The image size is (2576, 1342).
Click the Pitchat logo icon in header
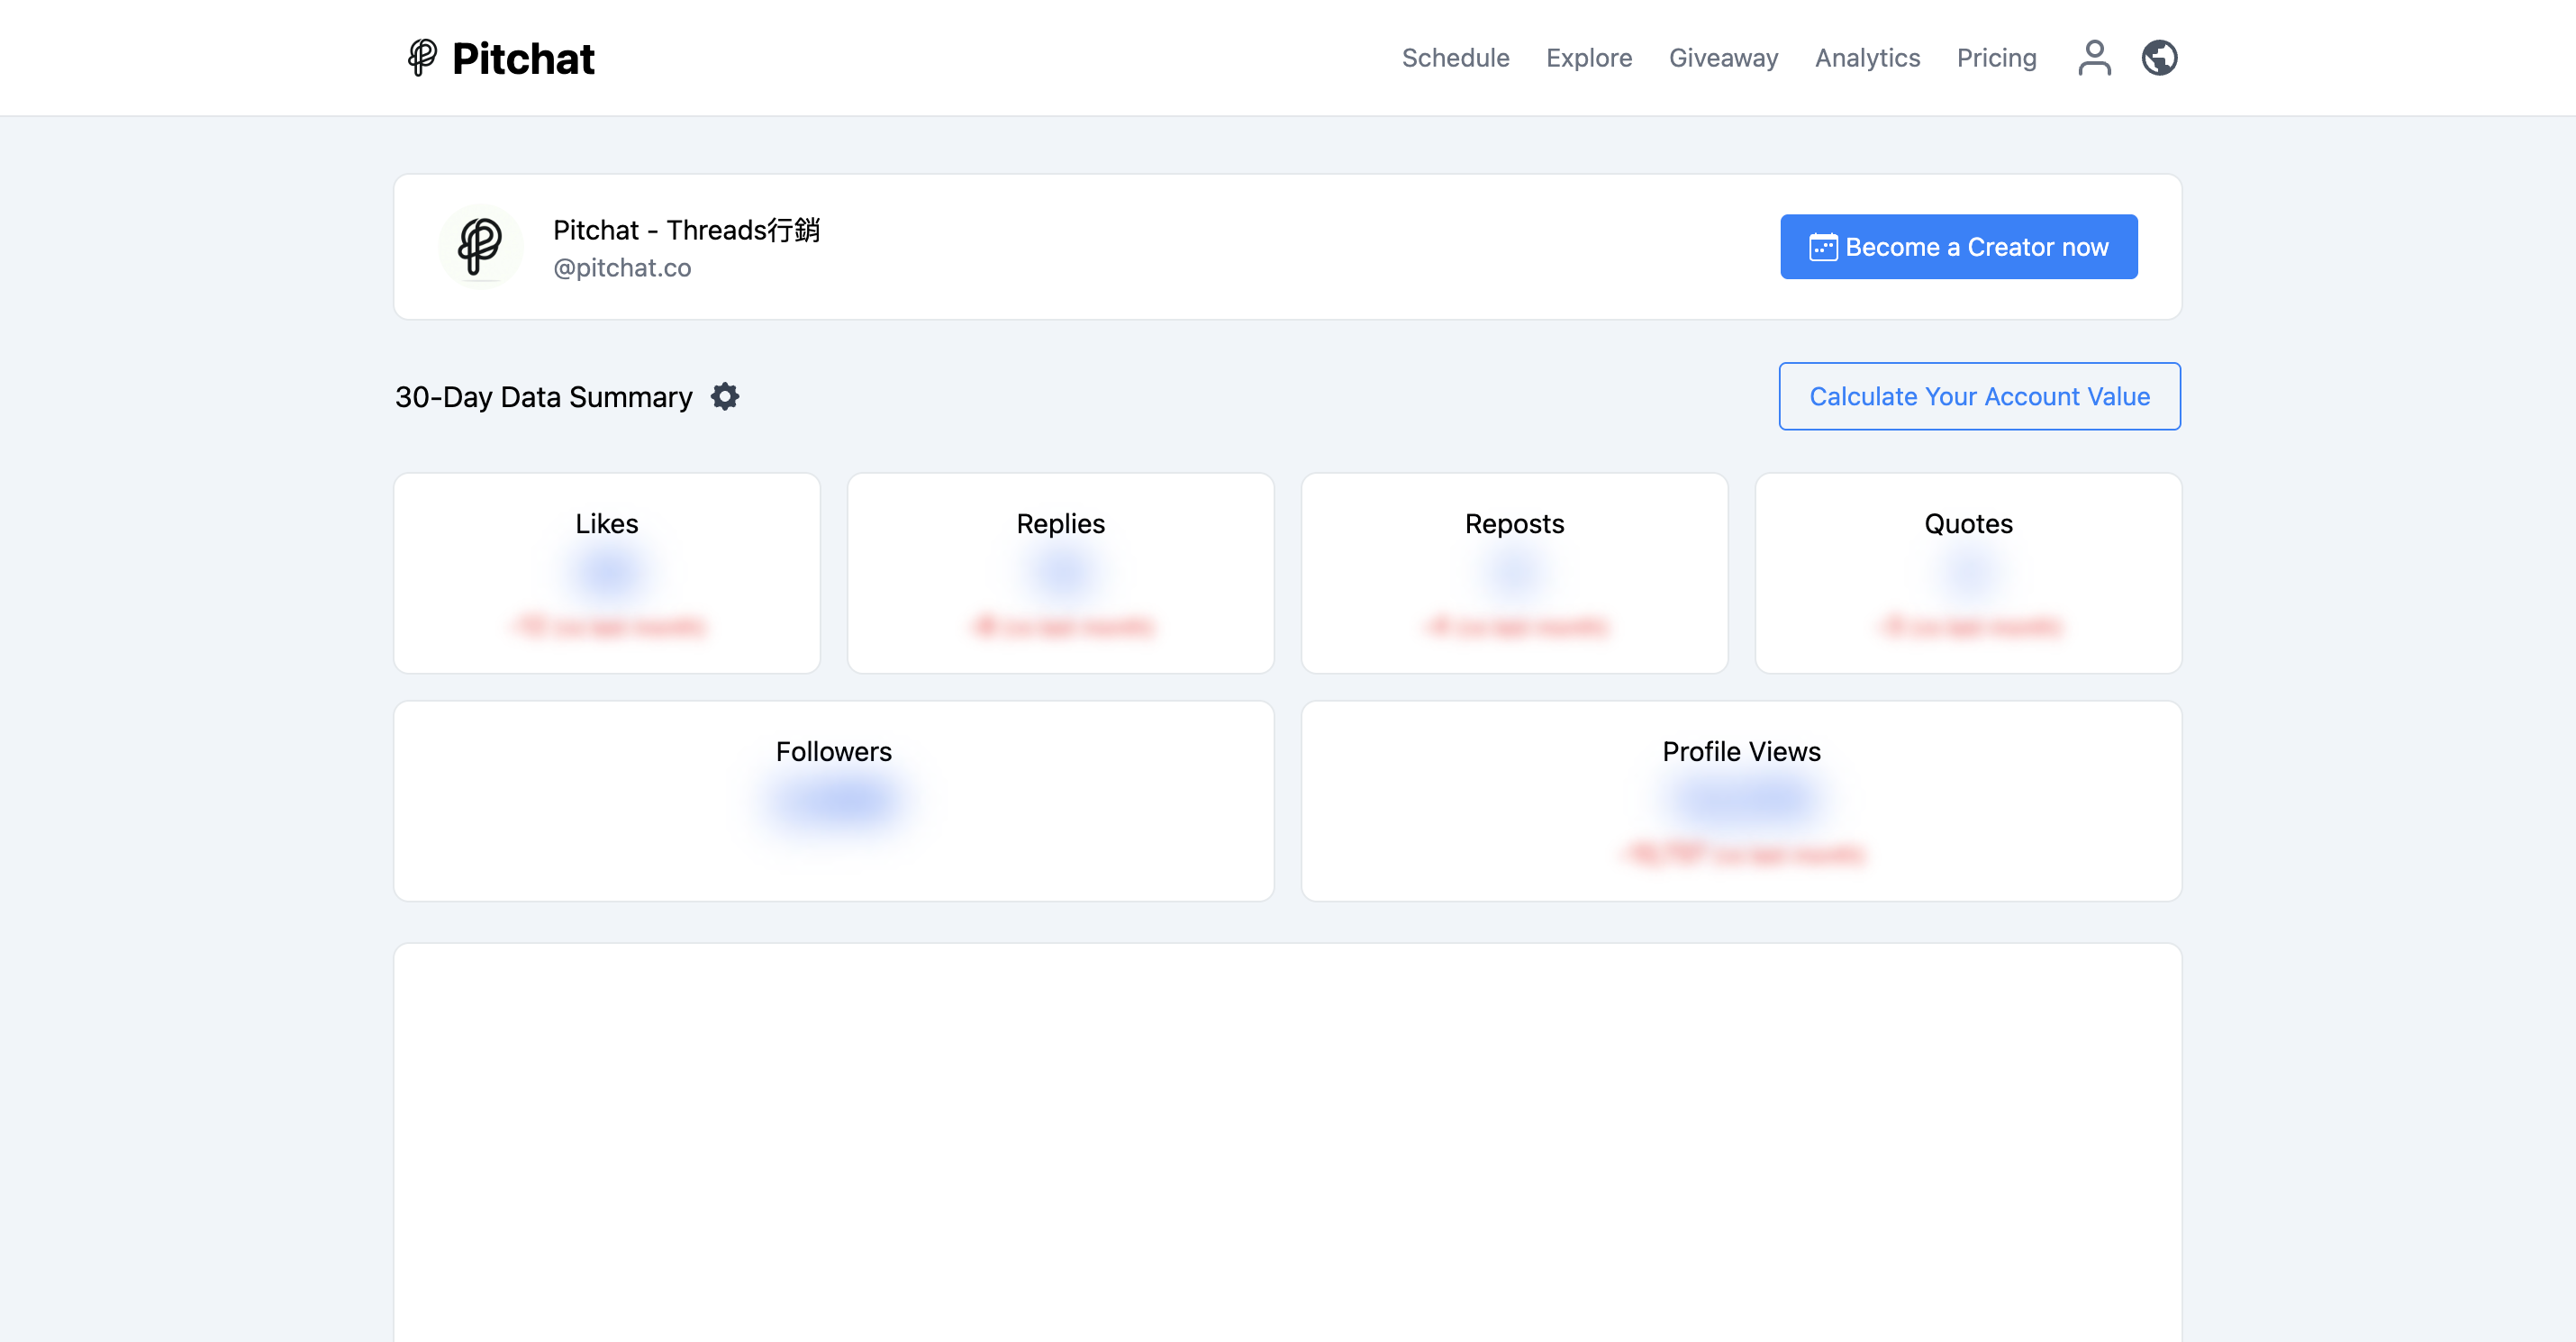(x=422, y=57)
